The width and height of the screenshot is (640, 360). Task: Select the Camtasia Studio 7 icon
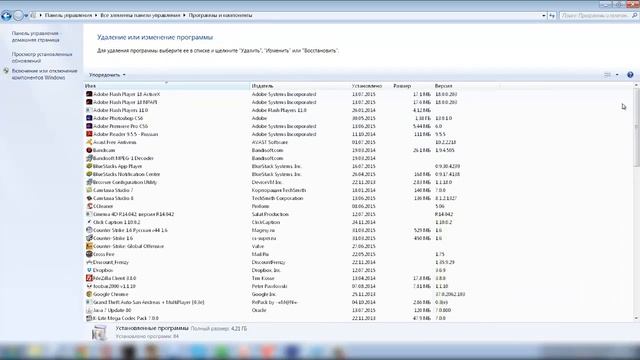tap(89, 190)
